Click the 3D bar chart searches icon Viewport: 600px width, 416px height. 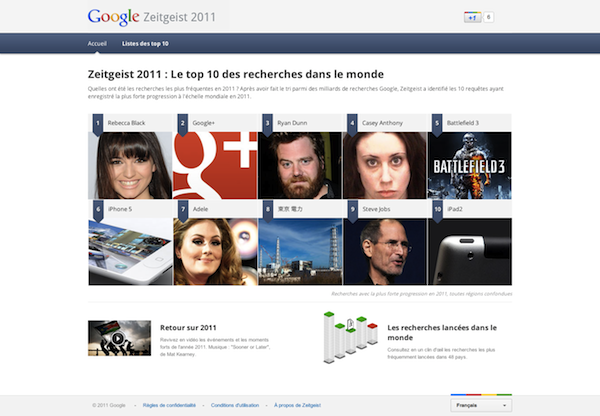tap(351, 337)
